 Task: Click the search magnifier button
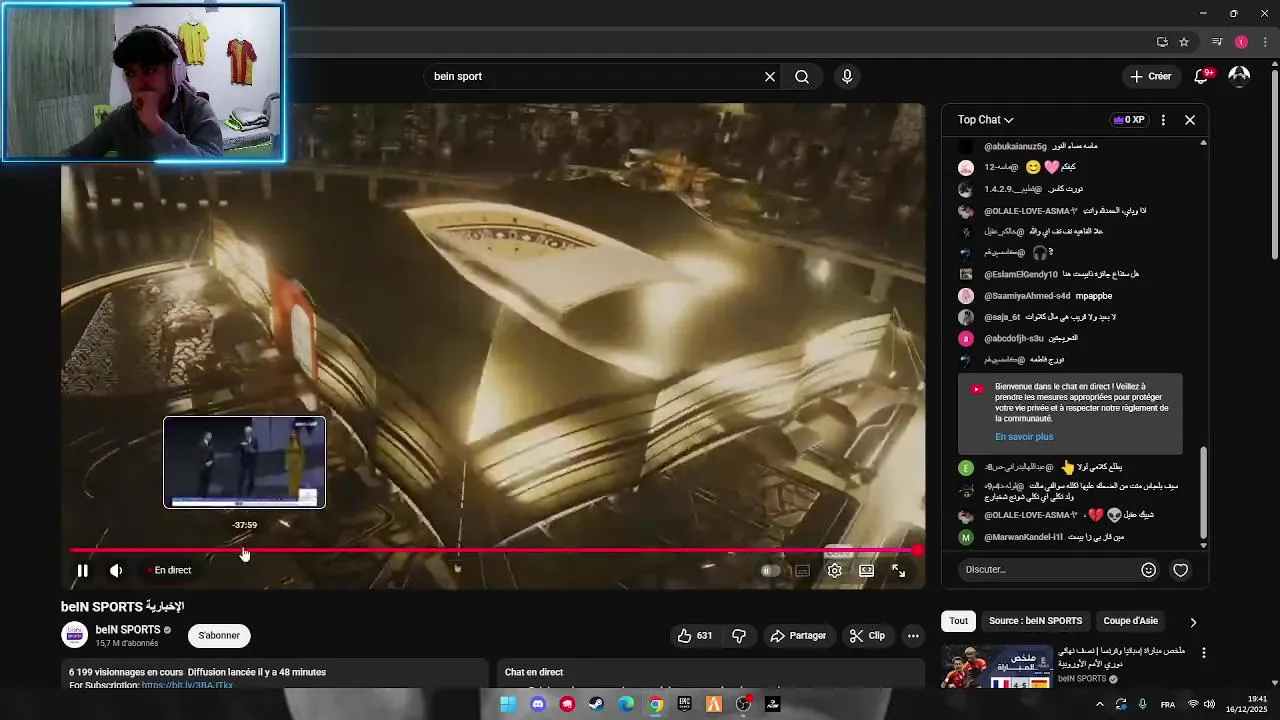802,76
